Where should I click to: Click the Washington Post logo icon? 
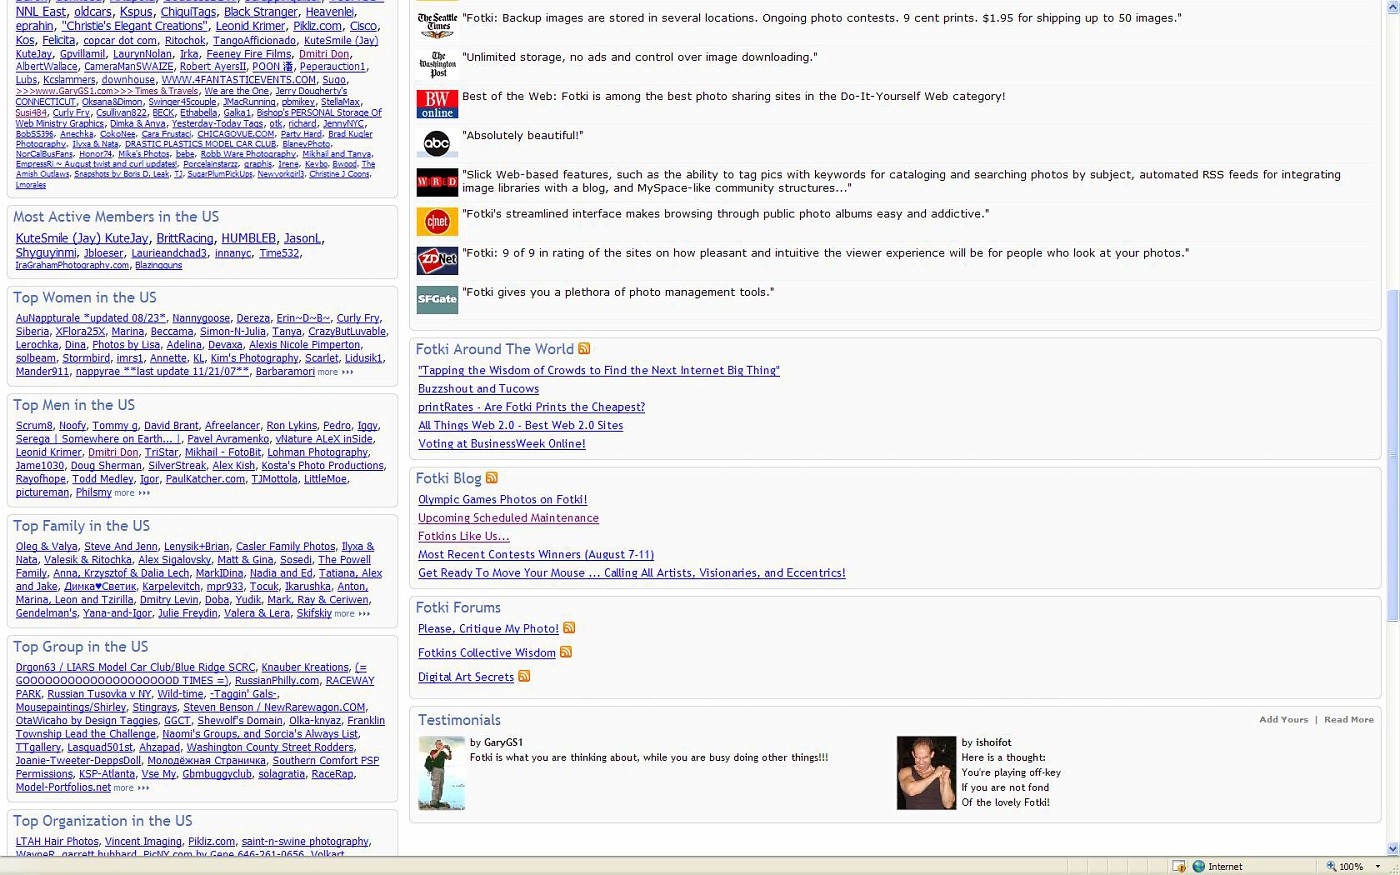click(437, 65)
